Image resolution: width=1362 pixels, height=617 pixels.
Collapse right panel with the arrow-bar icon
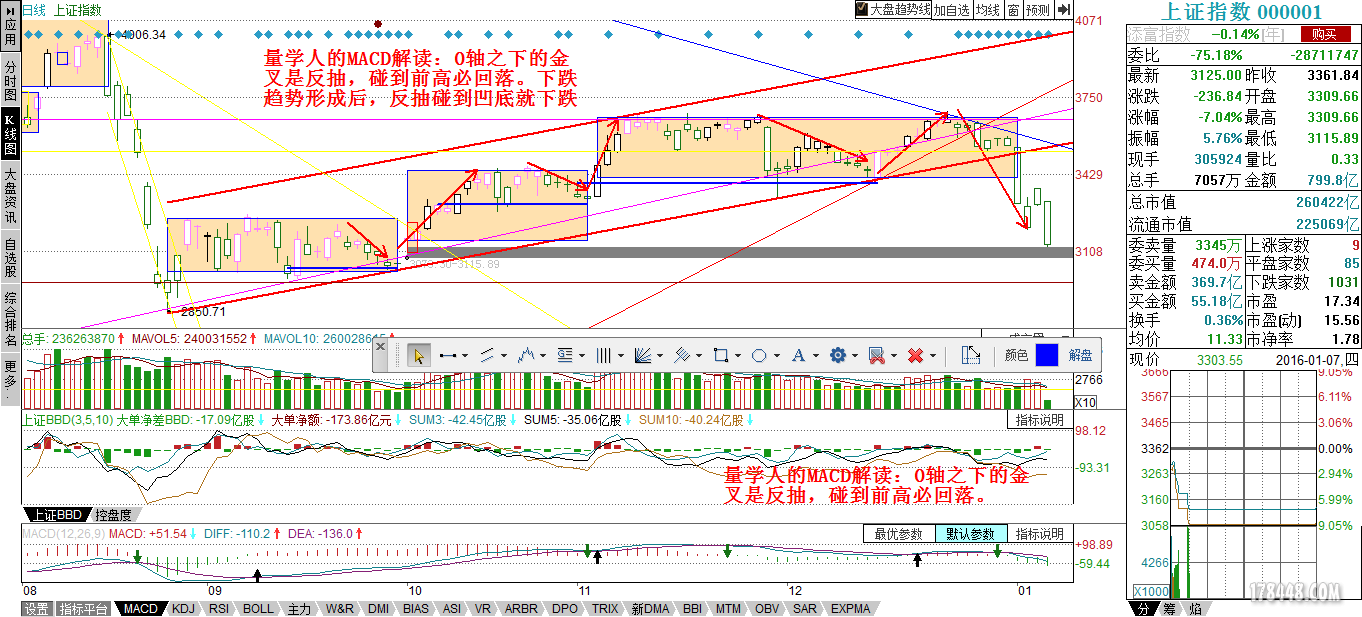[1063, 10]
